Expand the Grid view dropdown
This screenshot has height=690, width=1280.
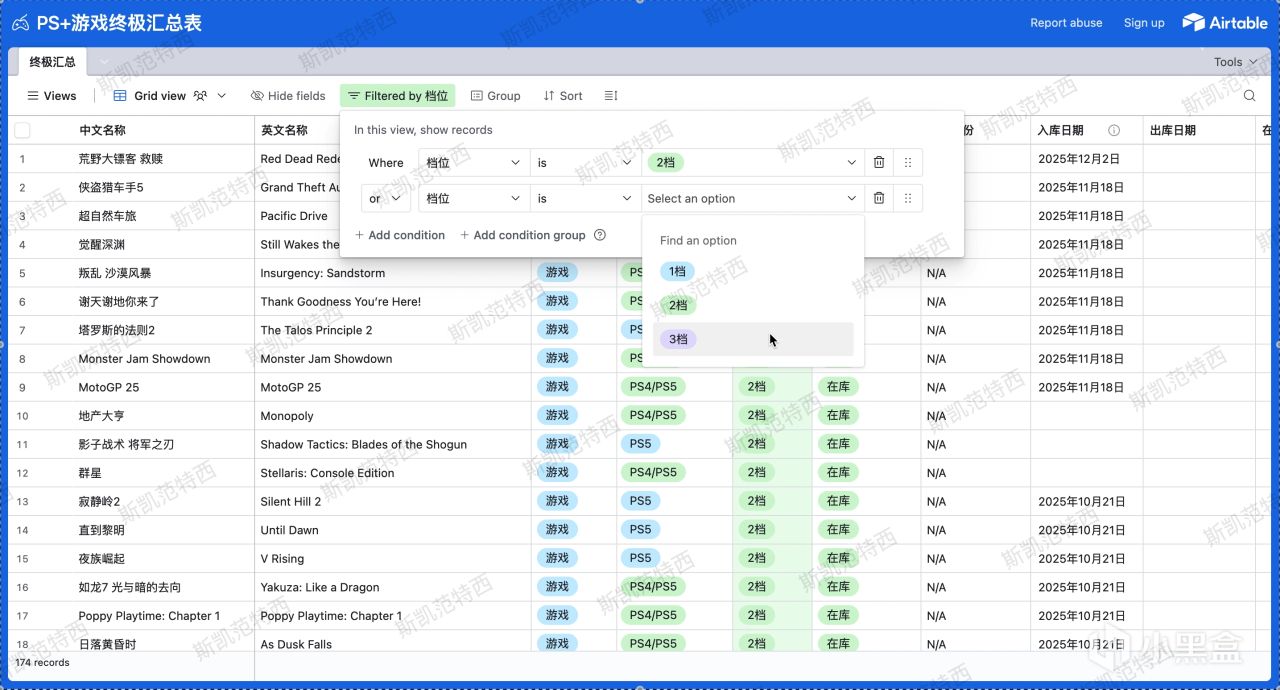pyautogui.click(x=222, y=96)
